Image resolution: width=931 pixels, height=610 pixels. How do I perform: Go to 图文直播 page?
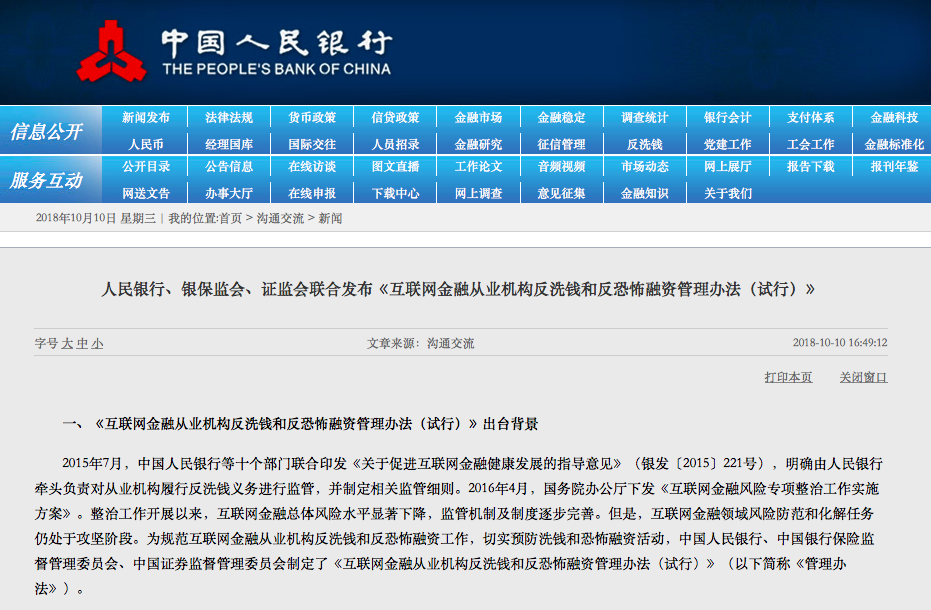395,167
